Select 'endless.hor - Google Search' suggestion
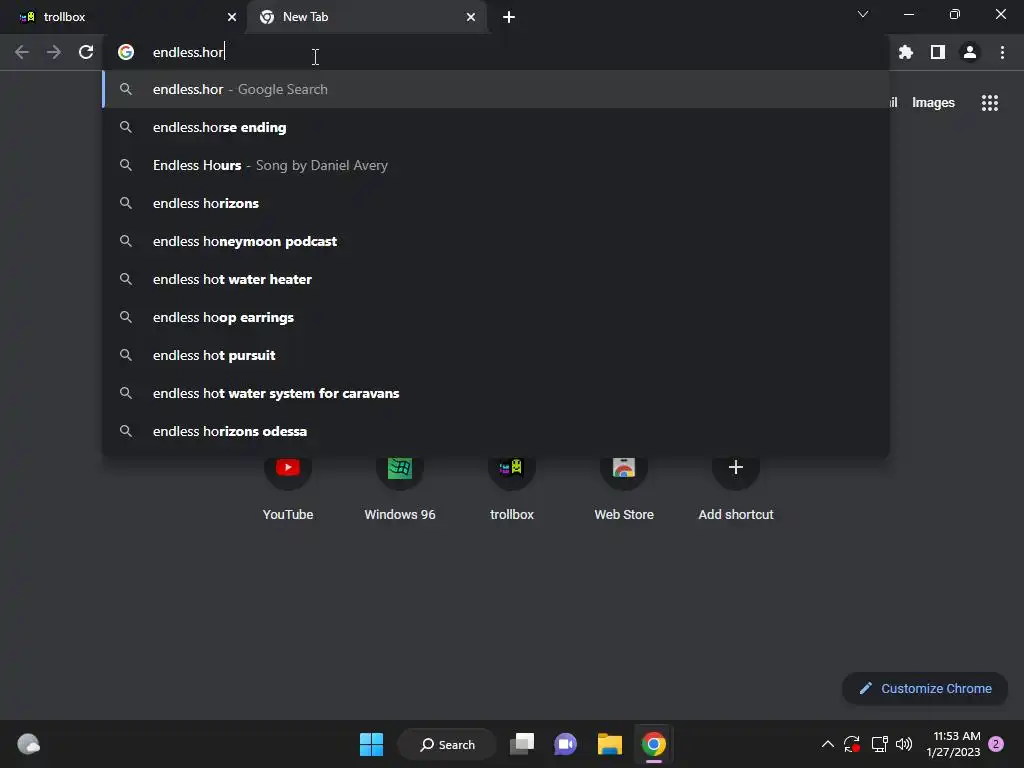The height and width of the screenshot is (768, 1024). (x=496, y=89)
